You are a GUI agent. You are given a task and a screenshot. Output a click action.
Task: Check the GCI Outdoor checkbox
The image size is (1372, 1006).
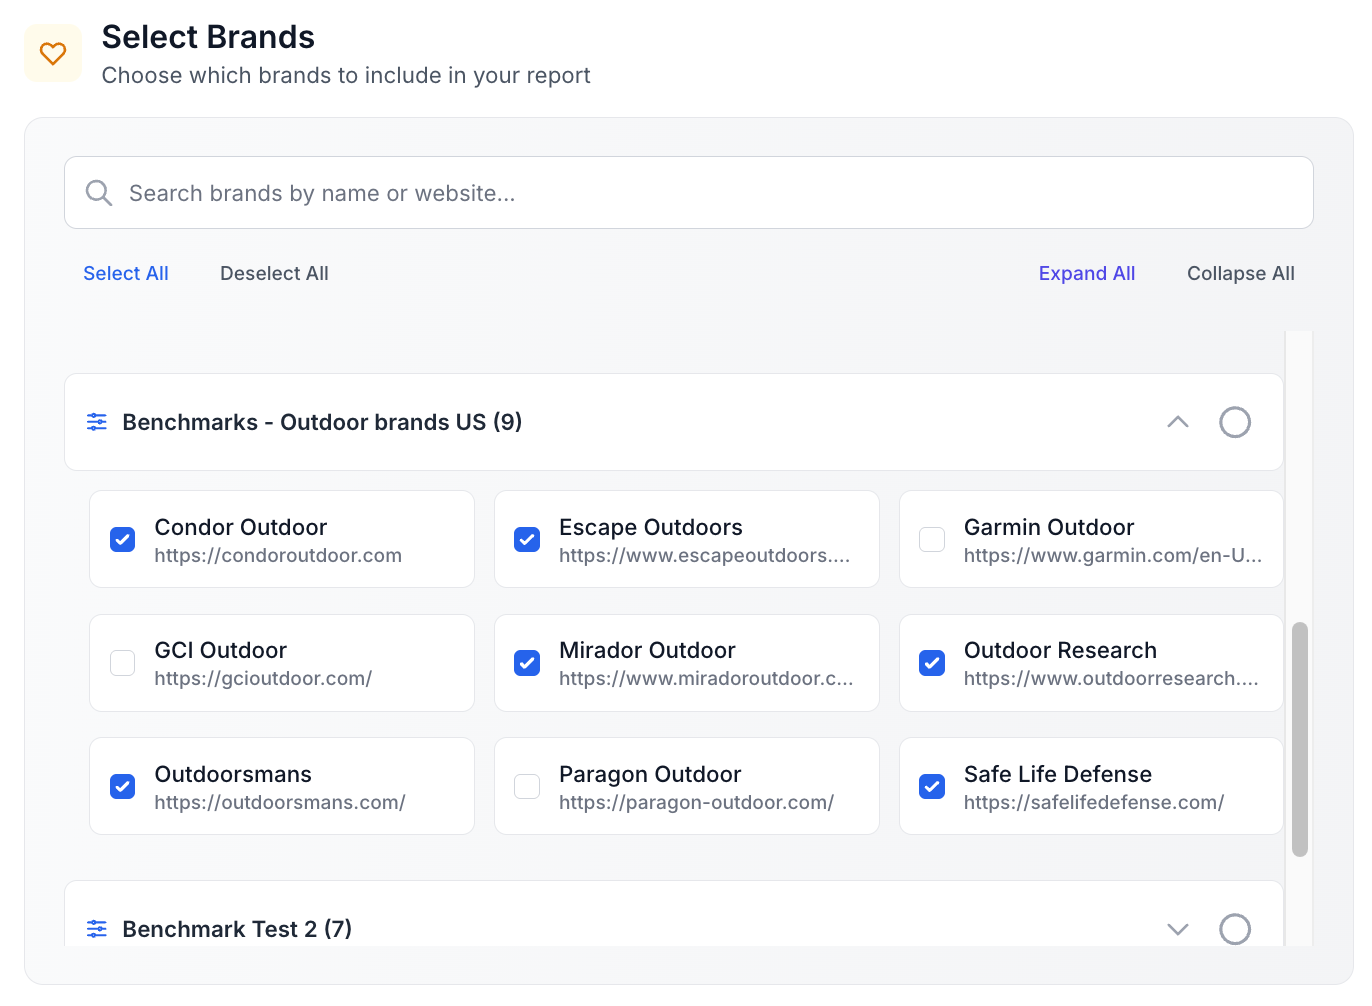coord(122,663)
